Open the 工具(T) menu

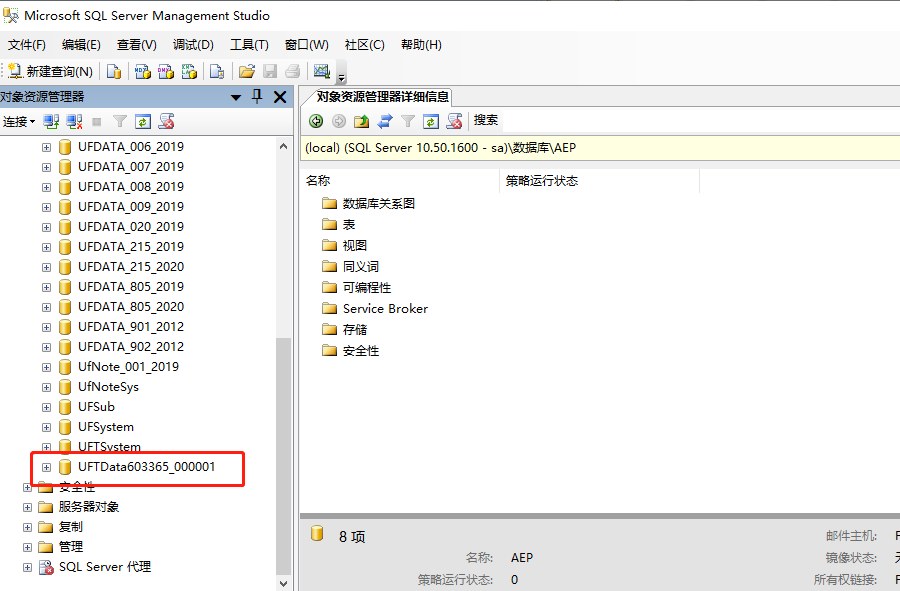click(249, 45)
